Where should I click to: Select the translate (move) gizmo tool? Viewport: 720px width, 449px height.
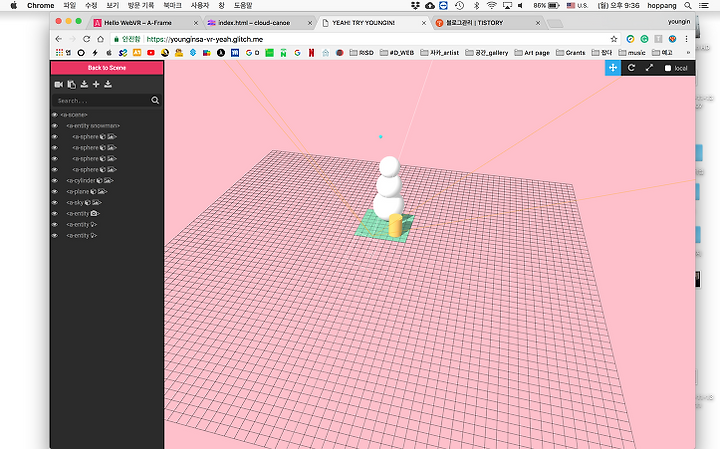613,68
